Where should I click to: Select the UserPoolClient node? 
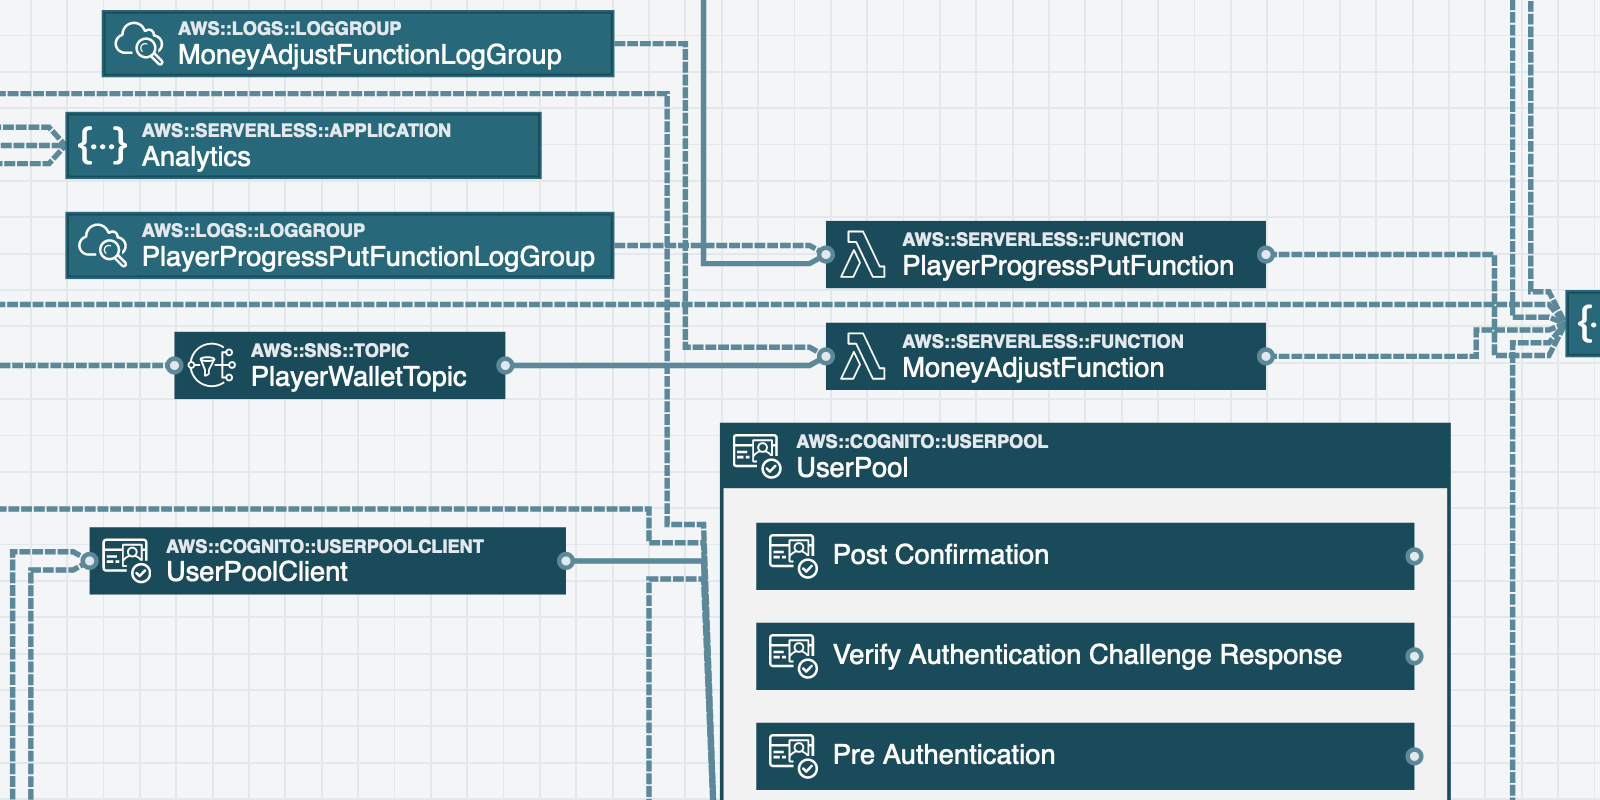(x=328, y=561)
